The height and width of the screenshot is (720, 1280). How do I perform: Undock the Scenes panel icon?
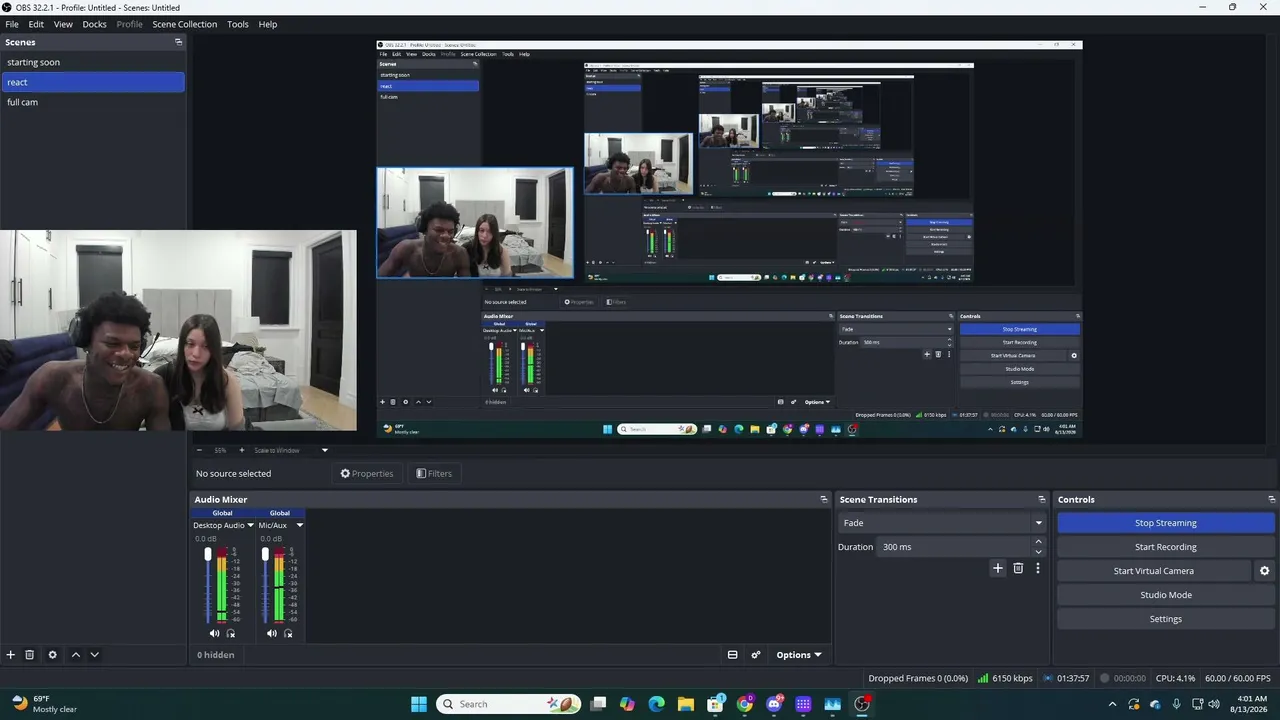(x=179, y=42)
